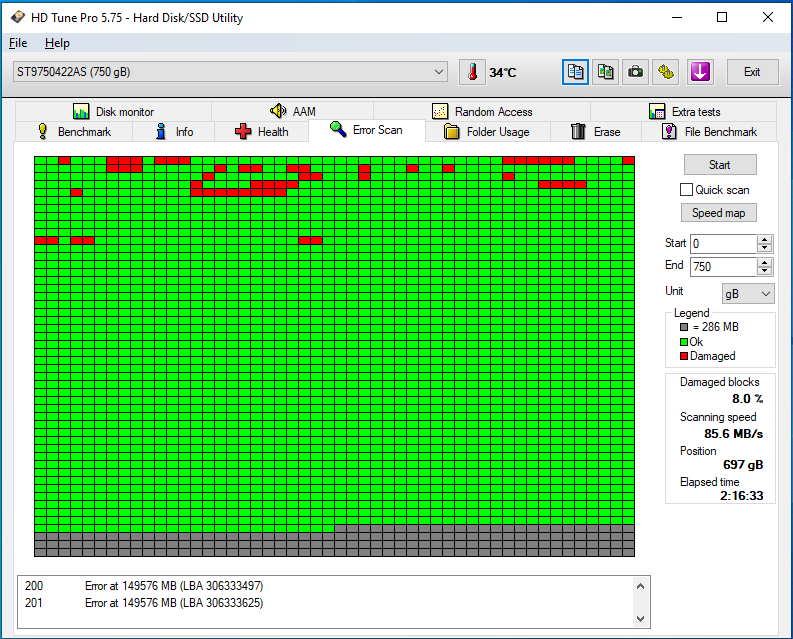Click the copy screenshot to clipboard icon
The height and width of the screenshot is (639, 793).
tap(605, 72)
